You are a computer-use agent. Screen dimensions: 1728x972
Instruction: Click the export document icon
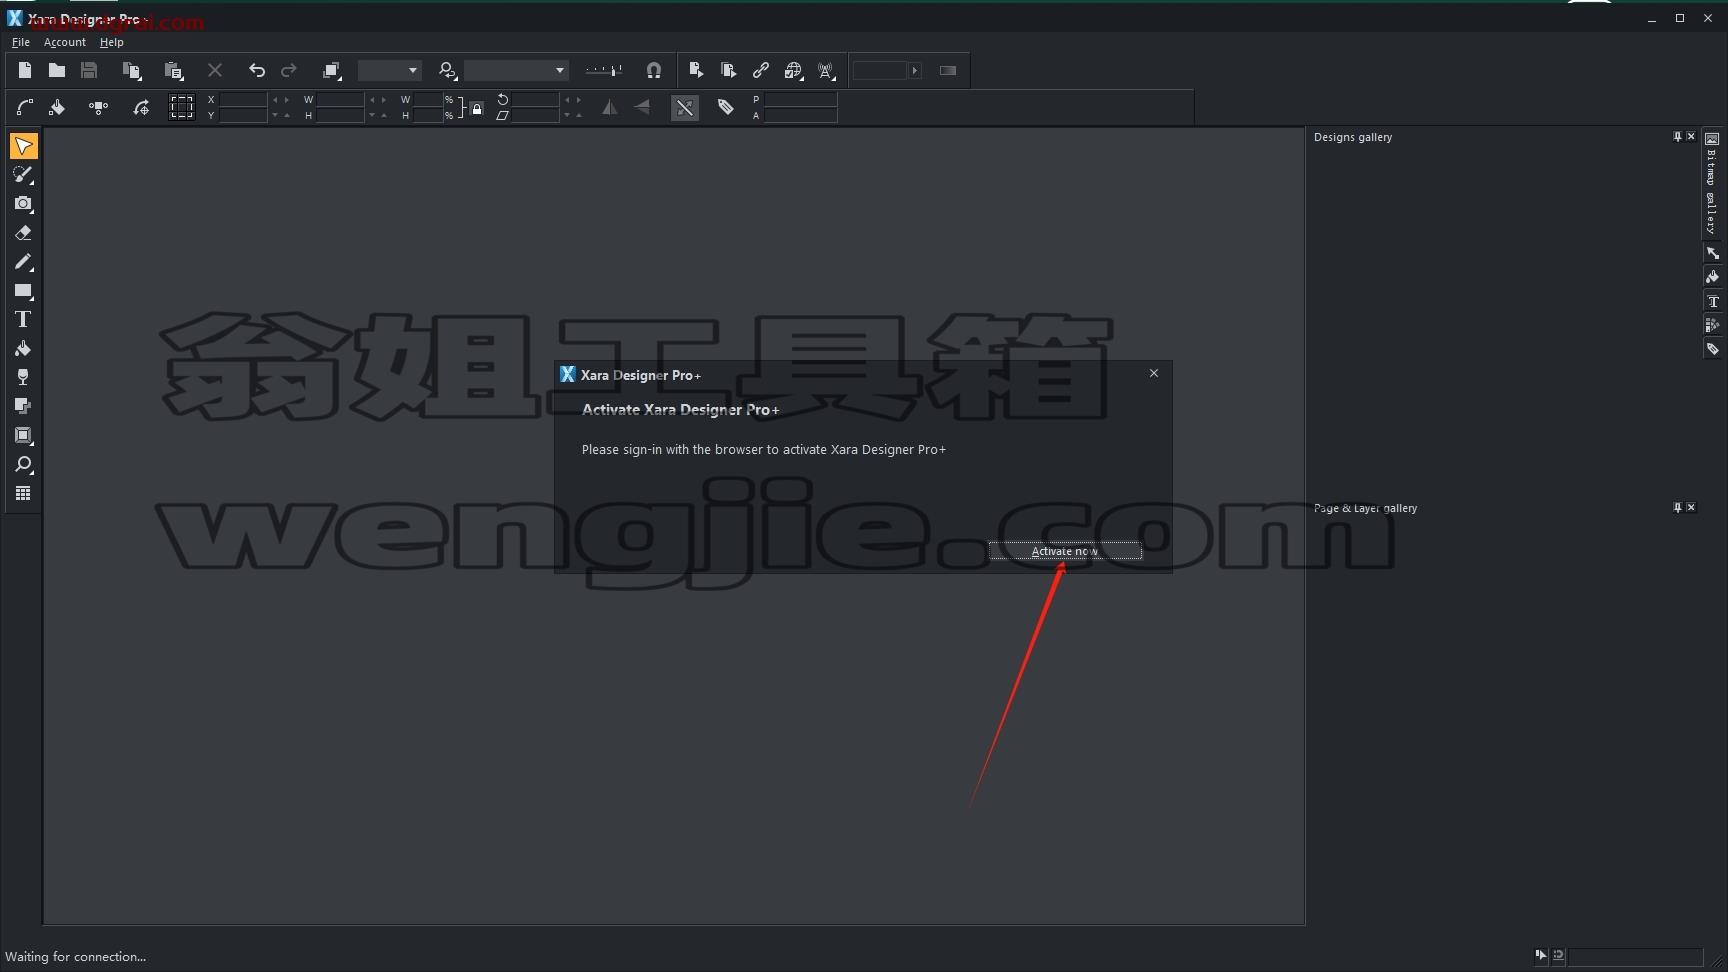click(x=696, y=70)
